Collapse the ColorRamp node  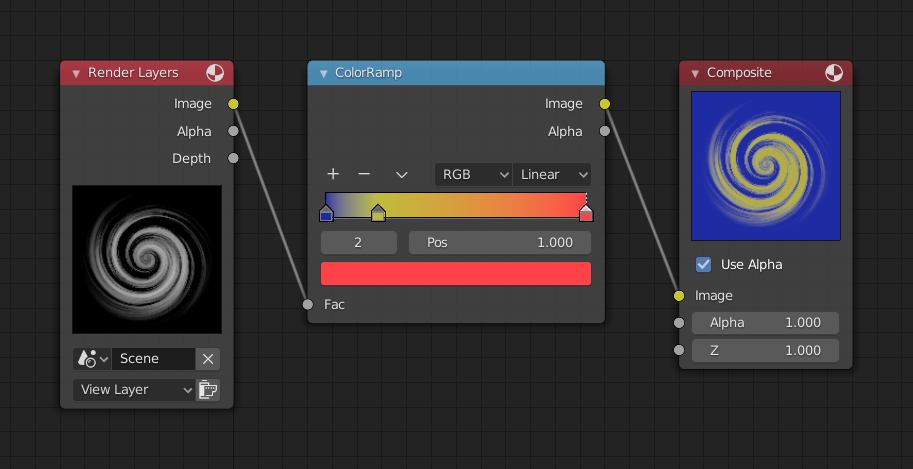[x=323, y=73]
